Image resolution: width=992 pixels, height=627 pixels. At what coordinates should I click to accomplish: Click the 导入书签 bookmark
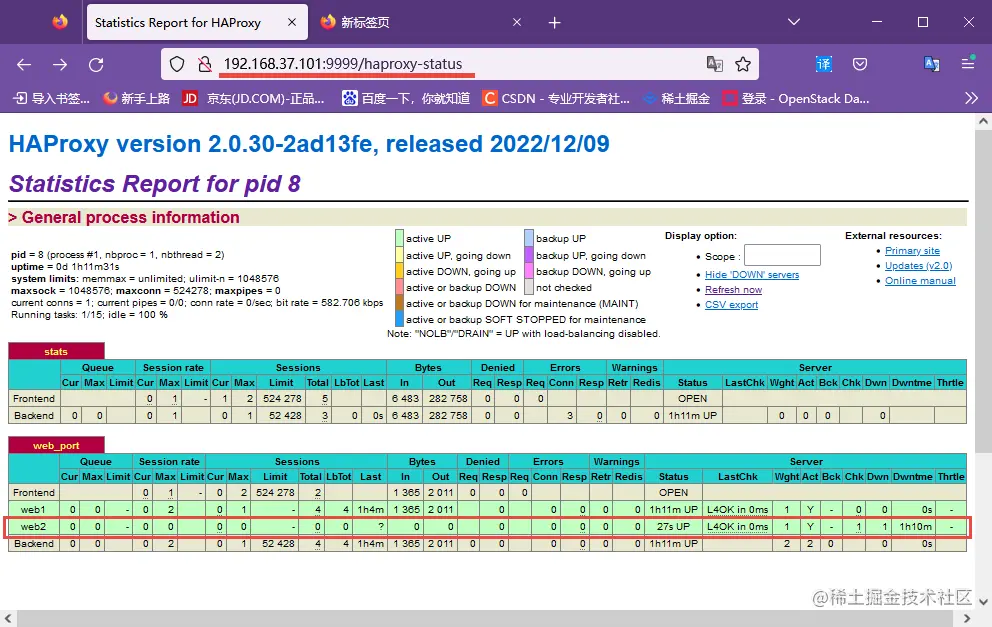click(52, 98)
